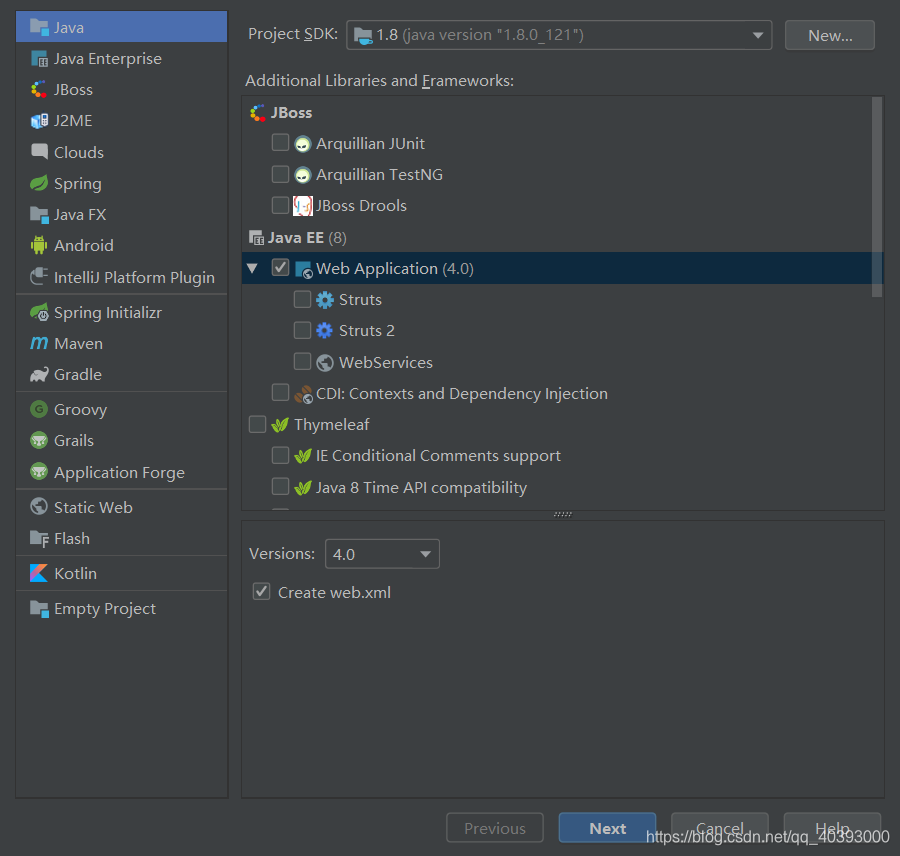The height and width of the screenshot is (856, 900).
Task: Collapse the Web Application tree node
Action: pyautogui.click(x=252, y=268)
